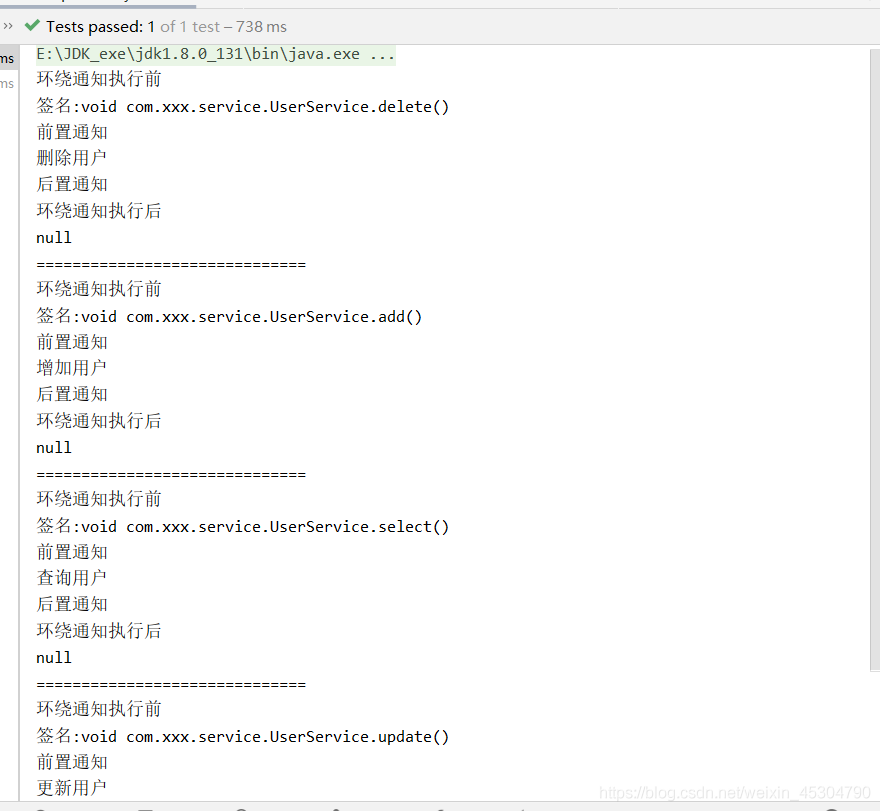The width and height of the screenshot is (880, 811).
Task: Click 后置通知 directly below 增加用户
Action: pyautogui.click(x=72, y=394)
